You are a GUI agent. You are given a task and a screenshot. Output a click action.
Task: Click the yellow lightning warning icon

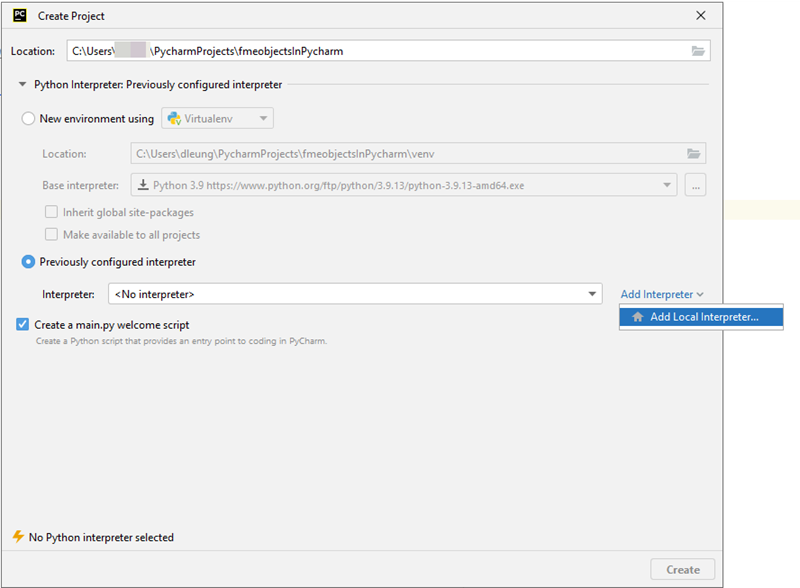pos(17,537)
